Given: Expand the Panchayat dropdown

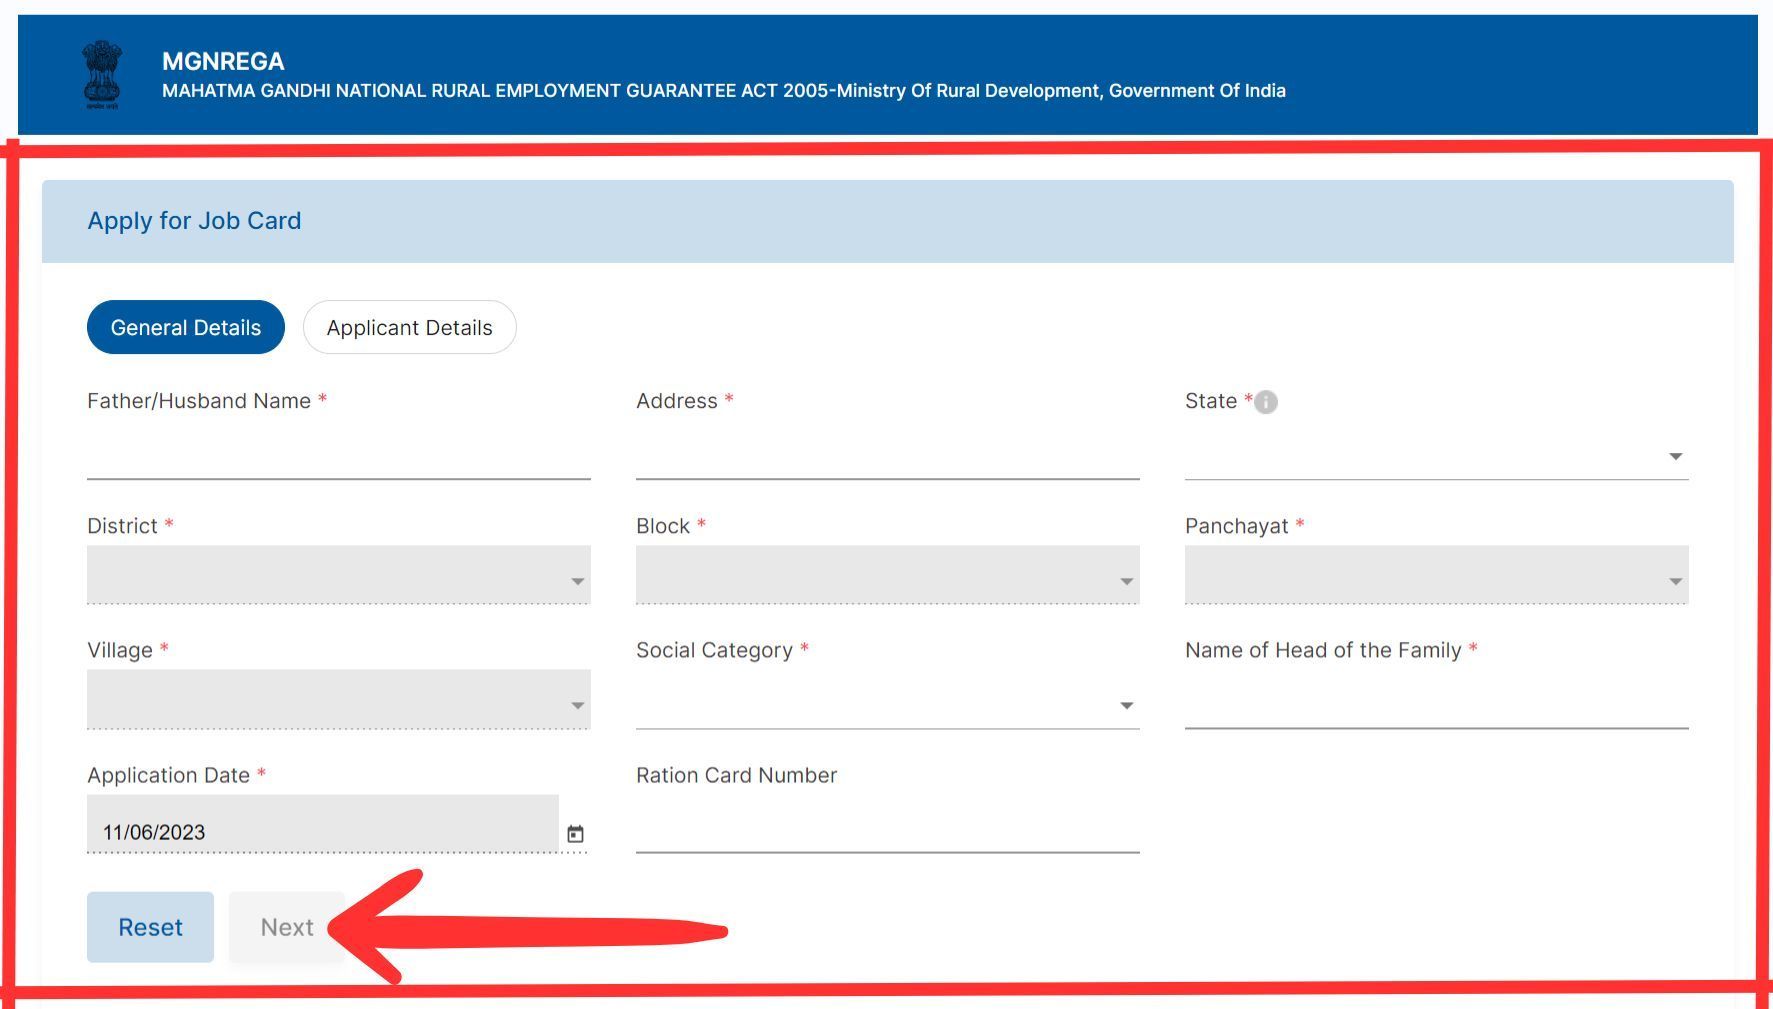Looking at the screenshot, I should pyautogui.click(x=1436, y=576).
